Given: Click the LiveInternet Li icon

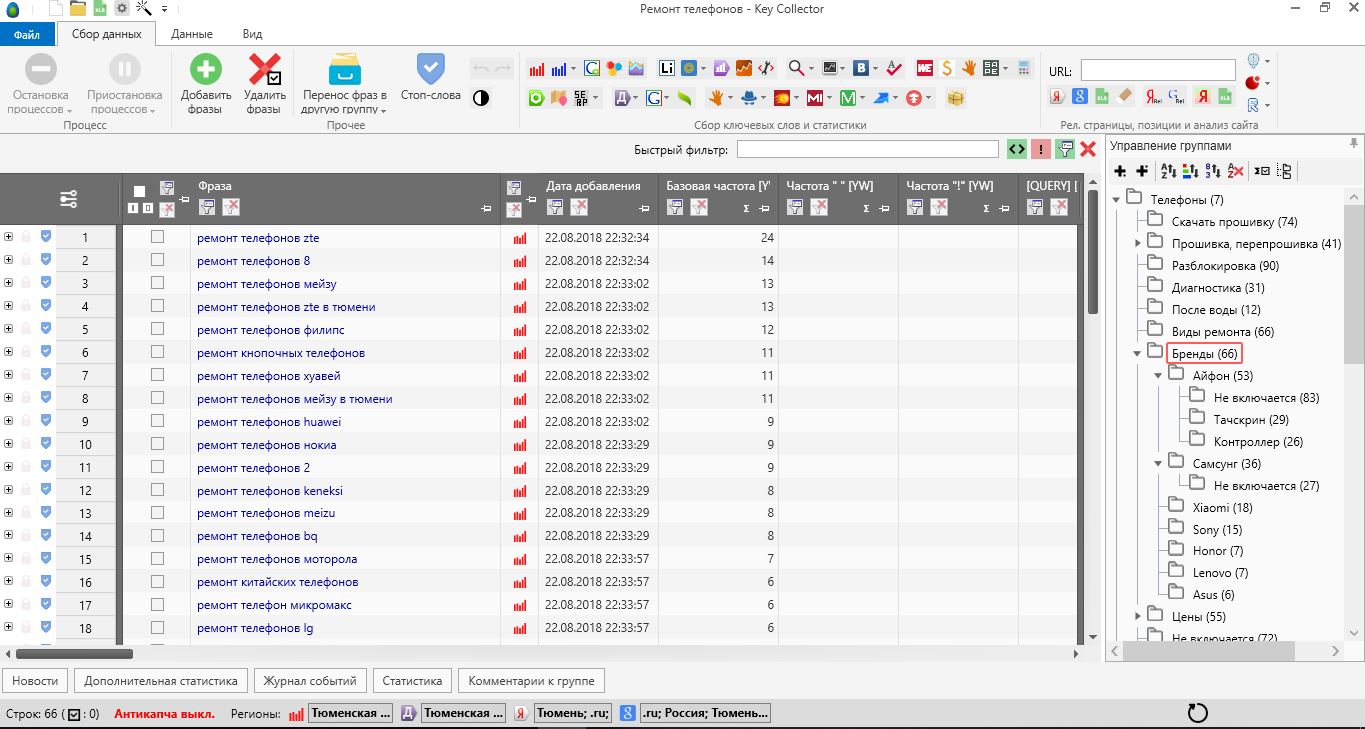Looking at the screenshot, I should click(x=666, y=69).
